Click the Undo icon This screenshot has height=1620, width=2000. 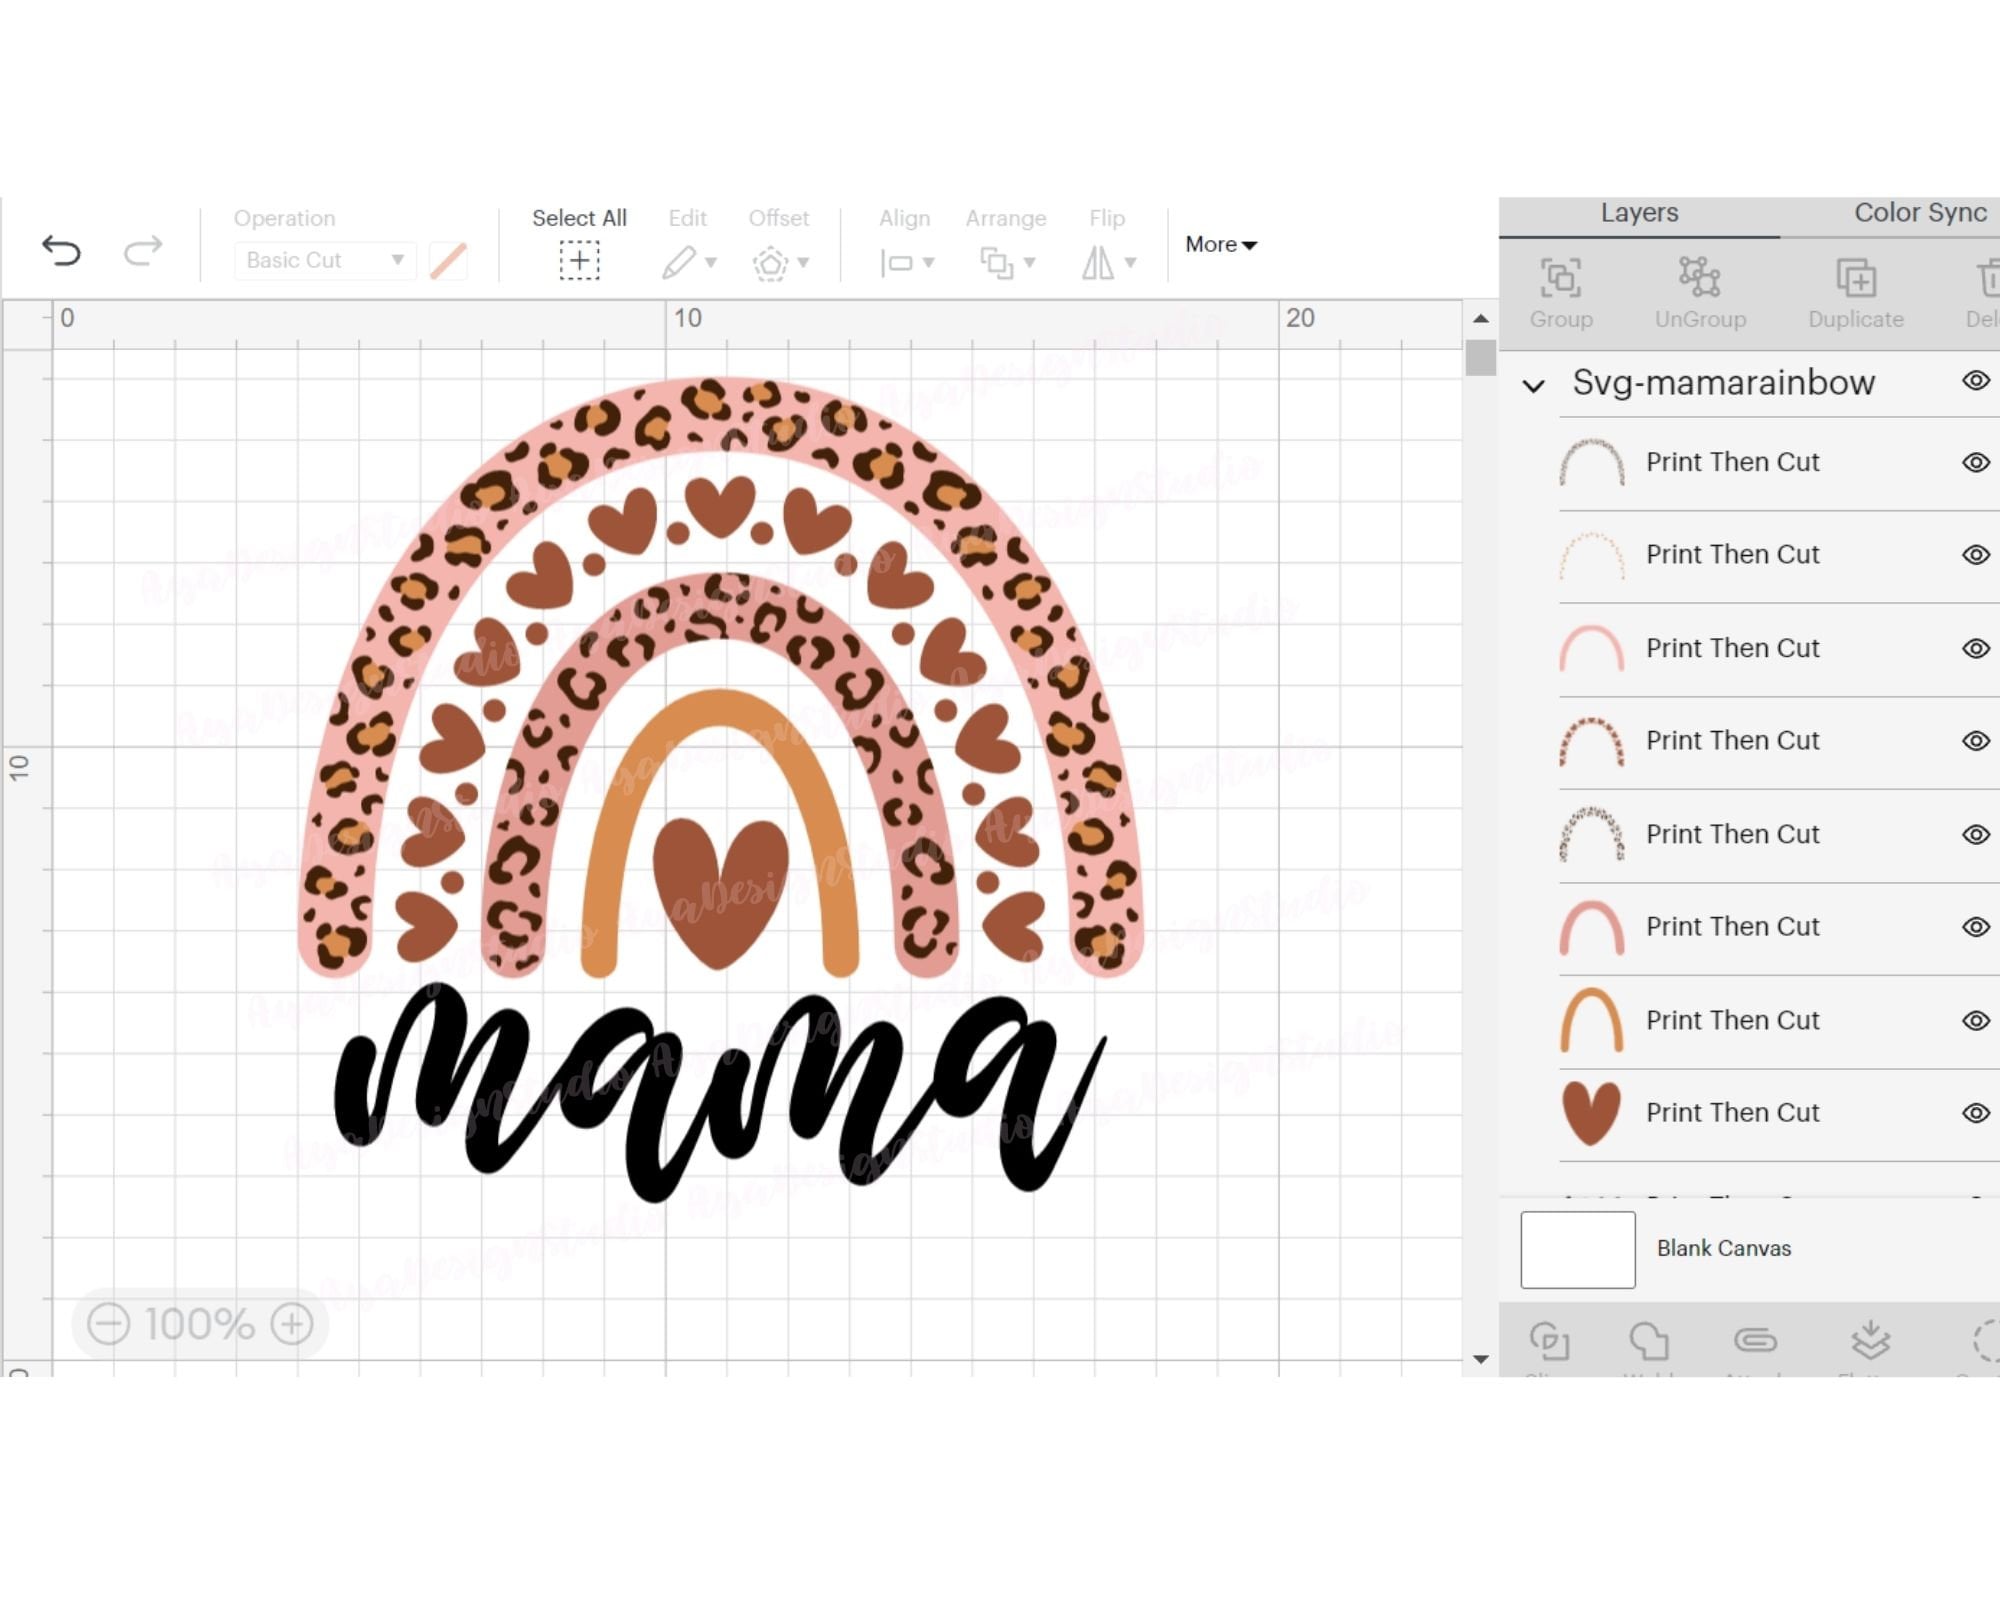(62, 252)
